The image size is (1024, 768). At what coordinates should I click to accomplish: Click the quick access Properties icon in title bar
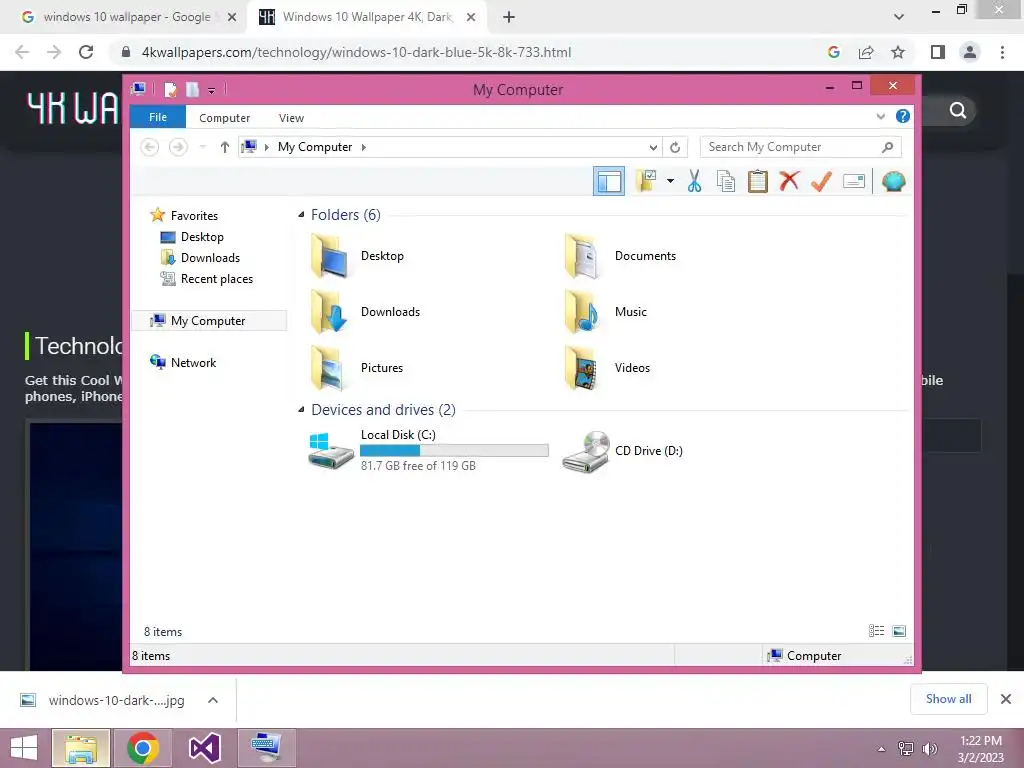(x=170, y=89)
